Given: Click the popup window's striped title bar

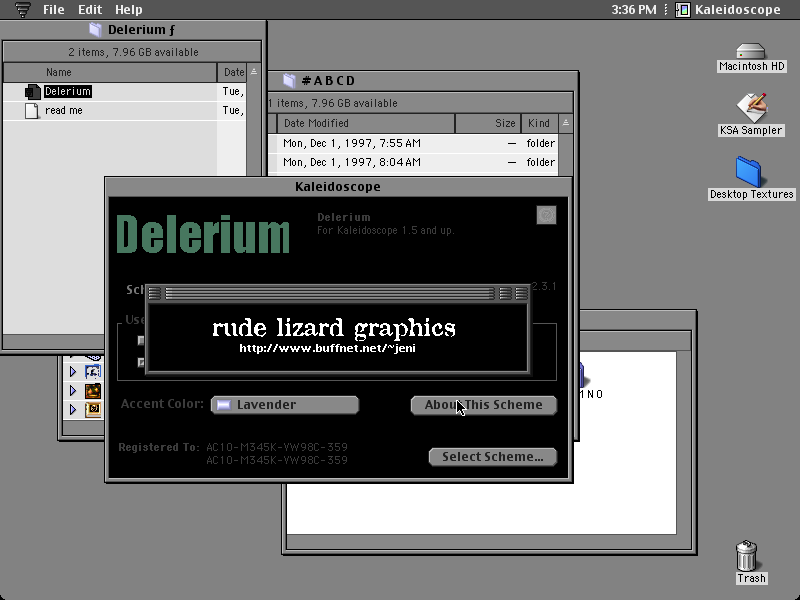Looking at the screenshot, I should (330, 293).
